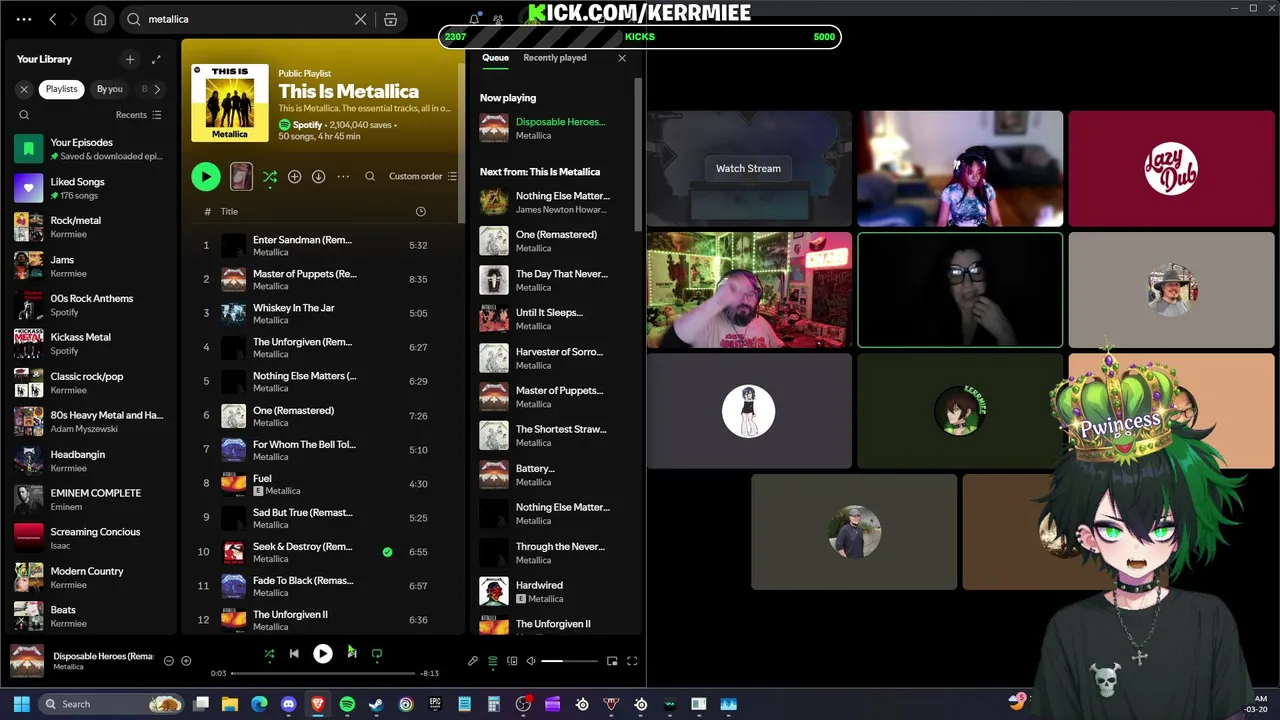Search within Your Library

[x=24, y=115]
